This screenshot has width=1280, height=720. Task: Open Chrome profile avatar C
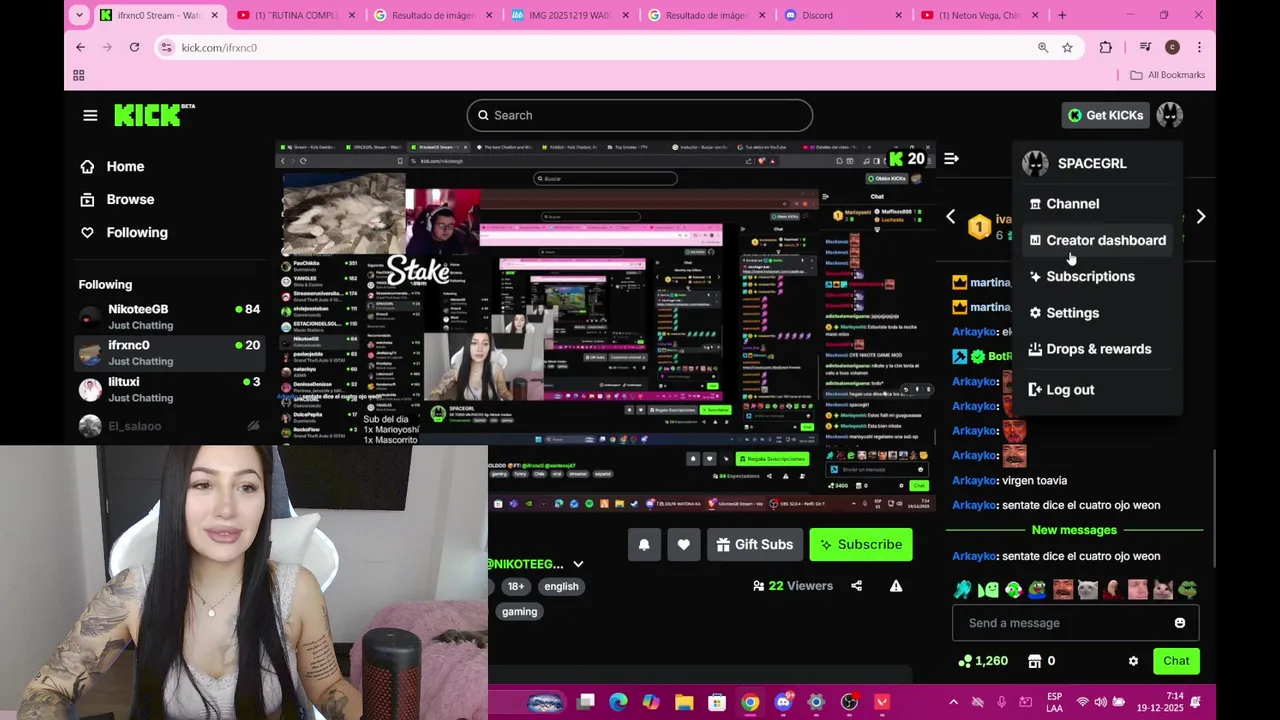click(x=1172, y=47)
